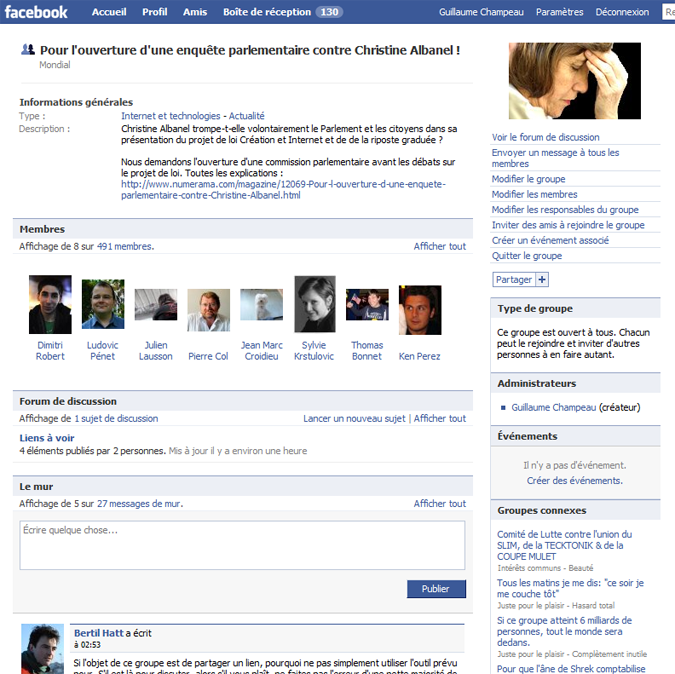This screenshot has width=675, height=674.
Task: Click Afficher tout in Le mur section
Action: (440, 504)
